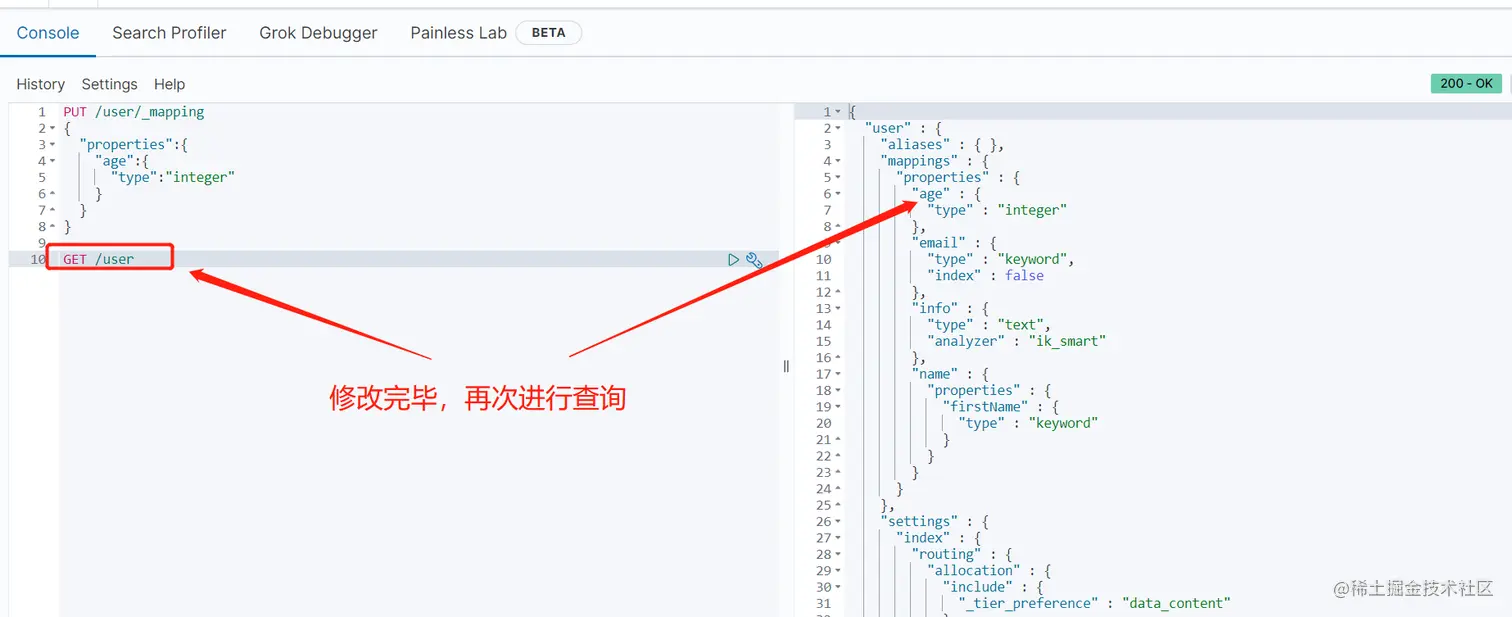Open the Painless Lab tab

(457, 32)
